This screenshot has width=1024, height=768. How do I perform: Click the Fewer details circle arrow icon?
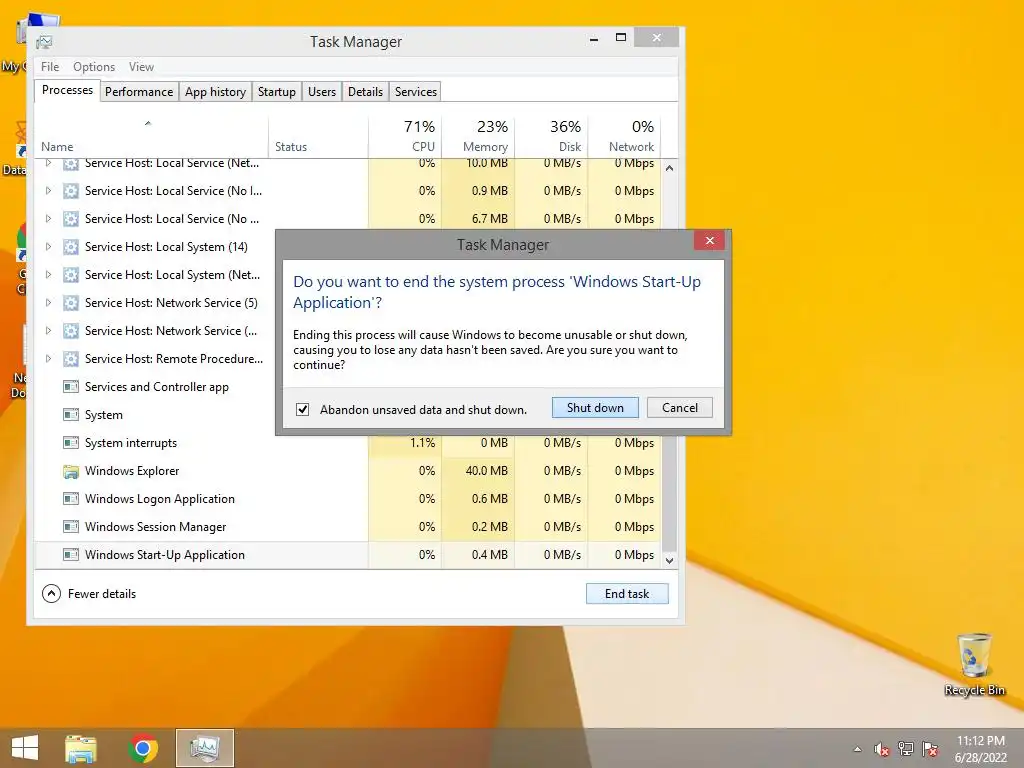click(51, 594)
